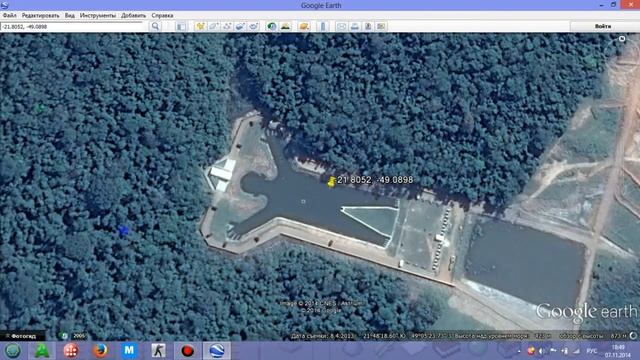
Task: Toggle the sidebar panel icon
Action: (181, 27)
